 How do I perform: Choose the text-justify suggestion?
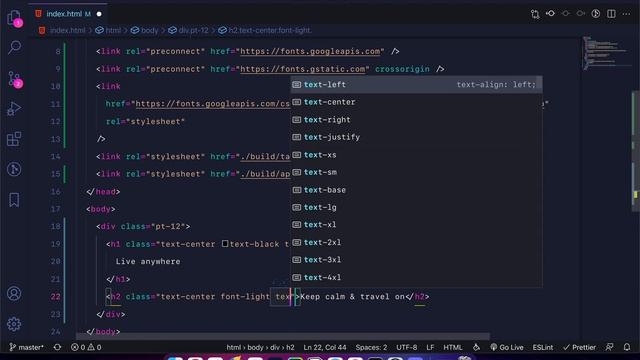tap(416, 137)
